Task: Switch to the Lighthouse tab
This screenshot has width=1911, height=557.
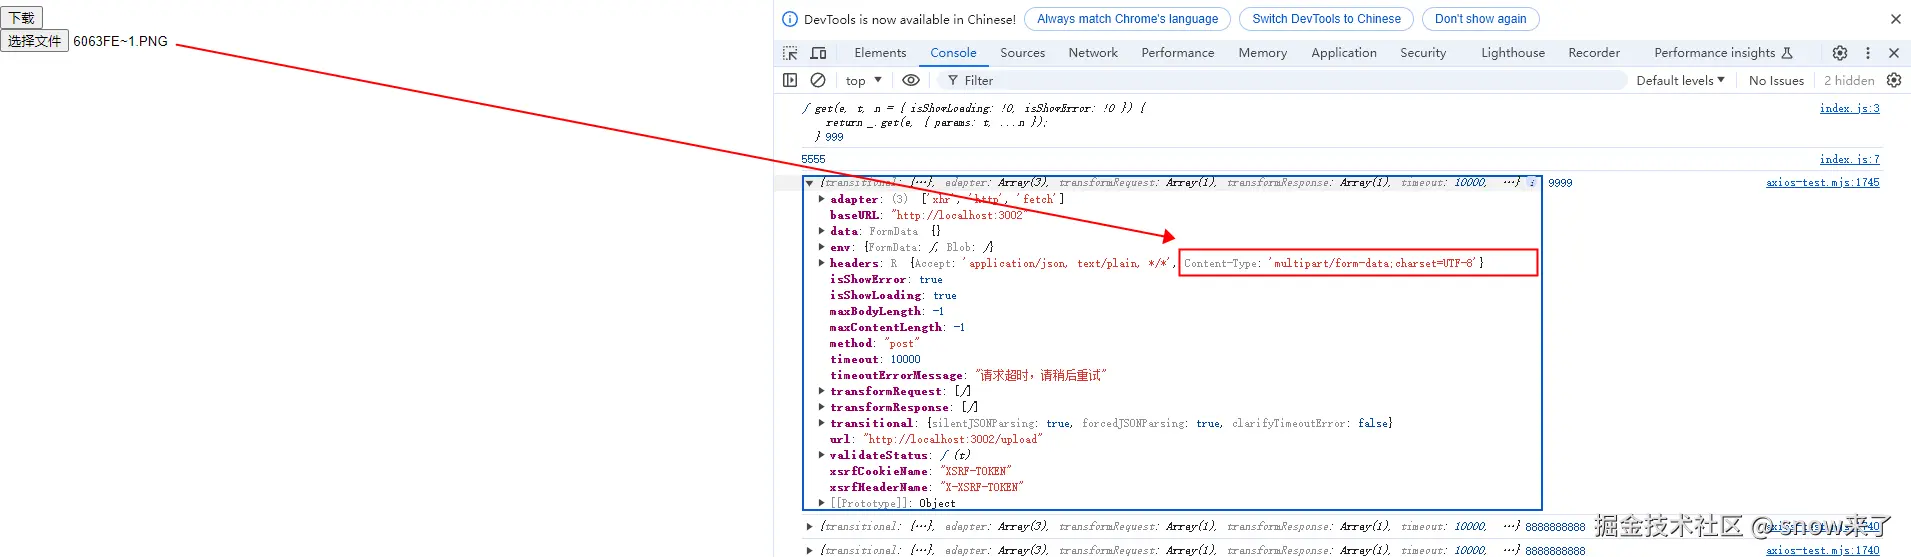Action: 1513,53
